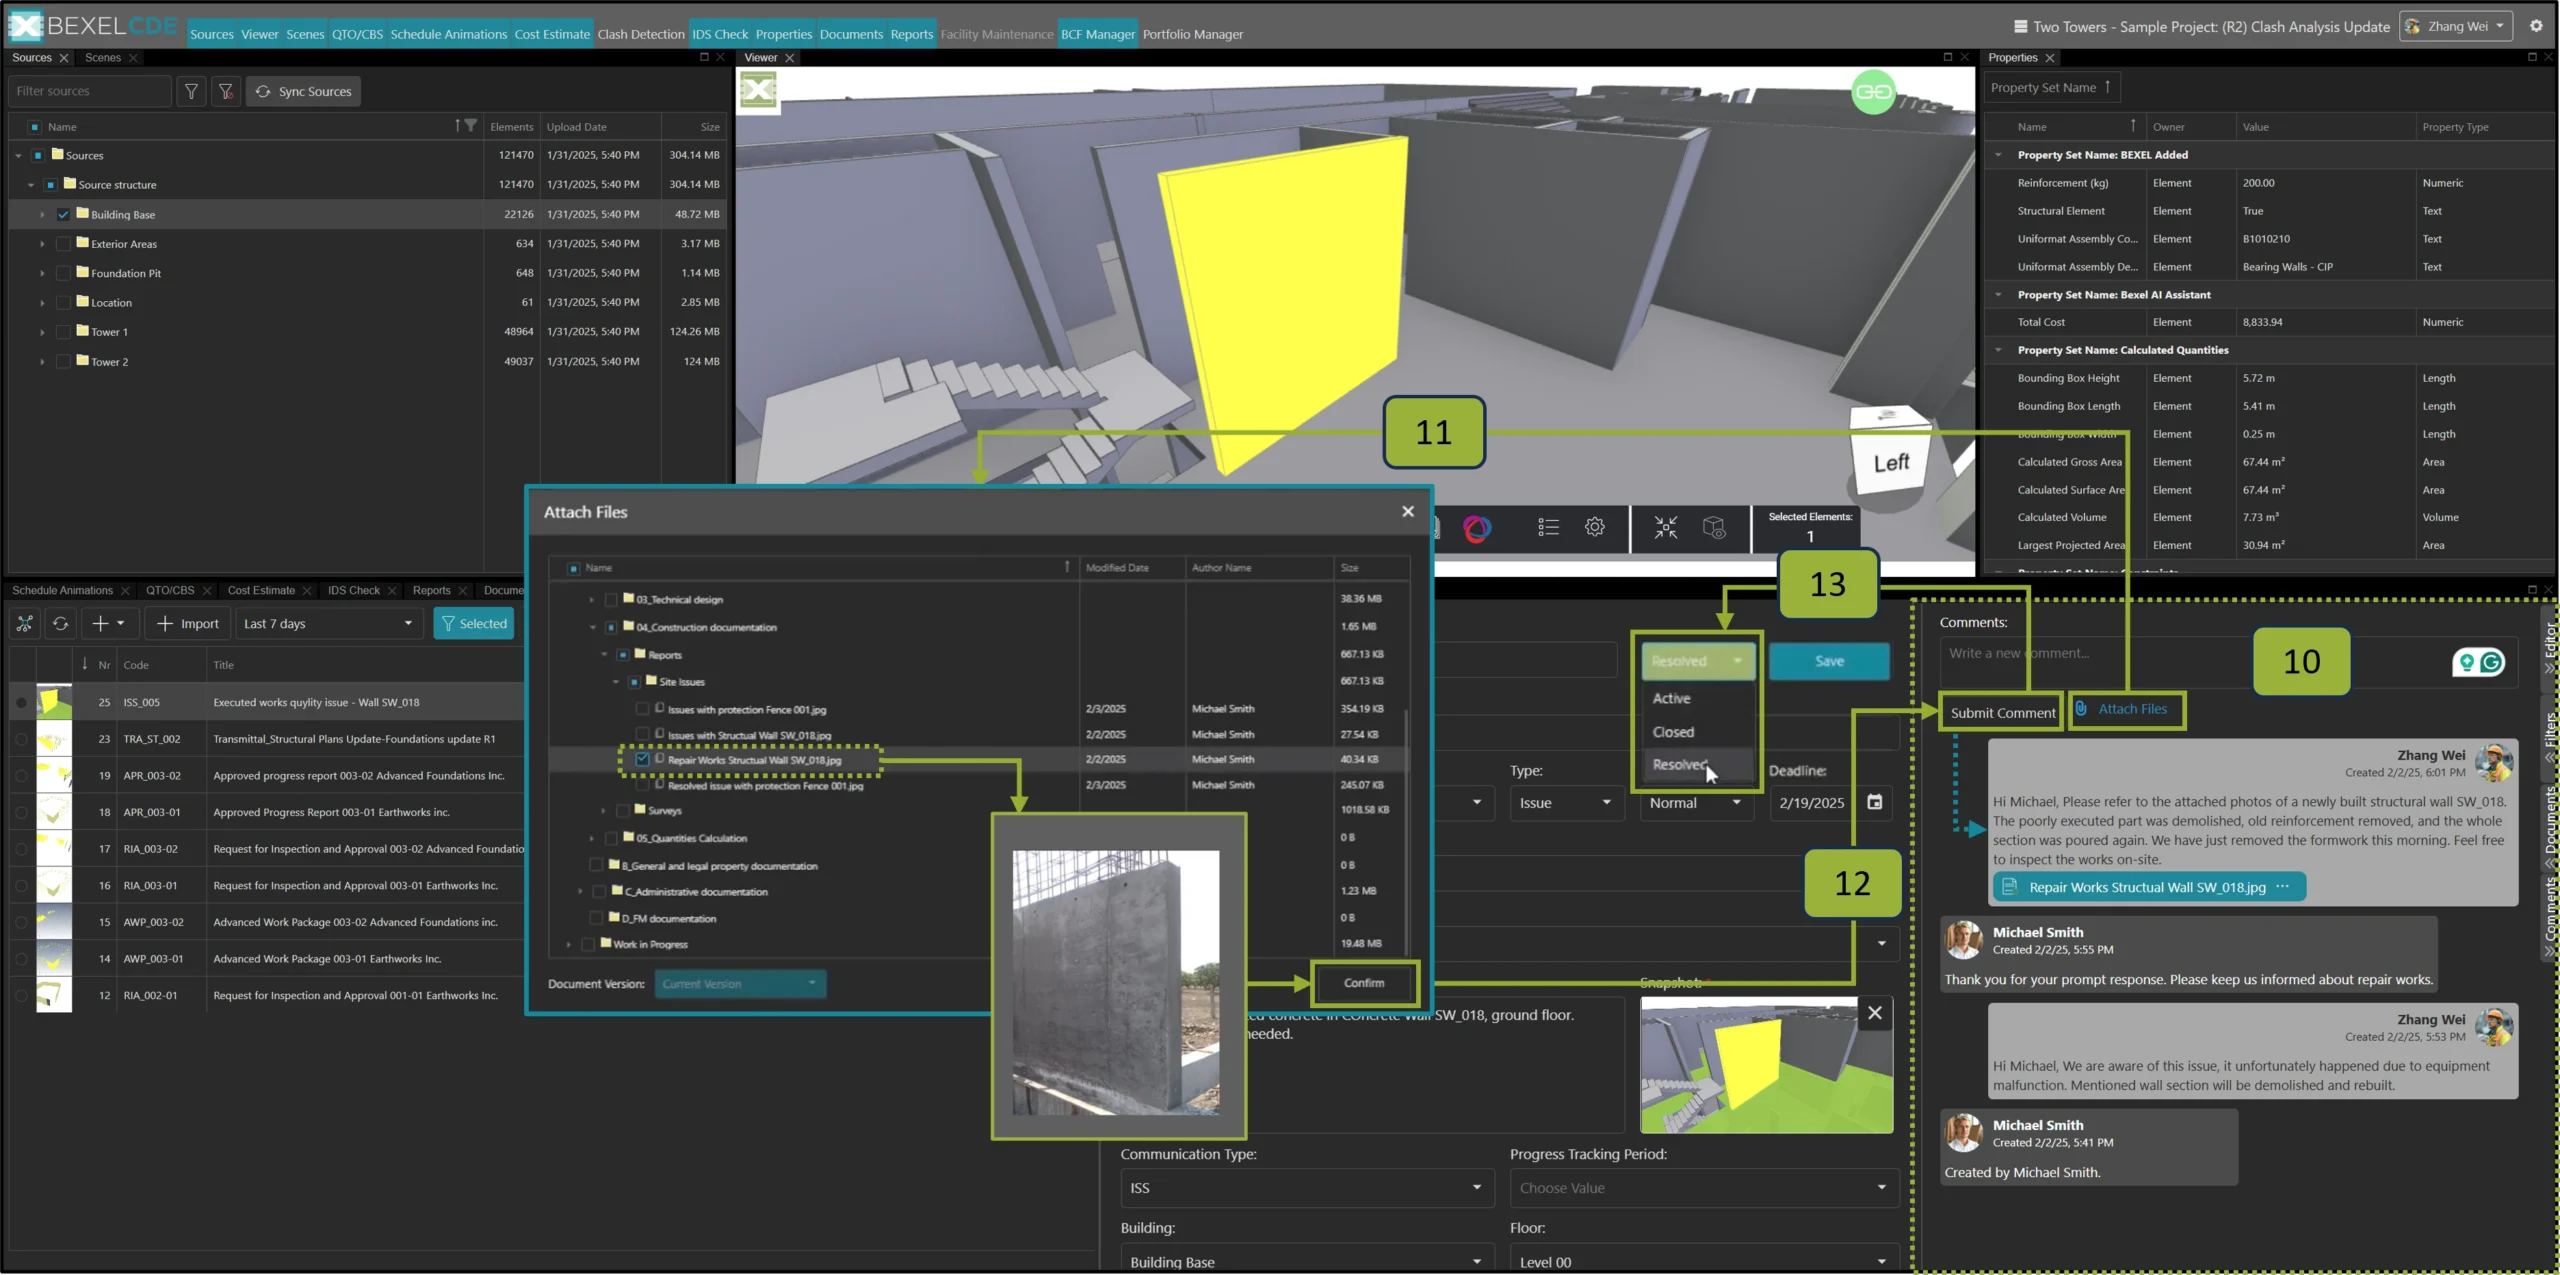Open thumbnail of issue ISS_005
Viewport: 2560px width, 1275px height.
(x=54, y=702)
